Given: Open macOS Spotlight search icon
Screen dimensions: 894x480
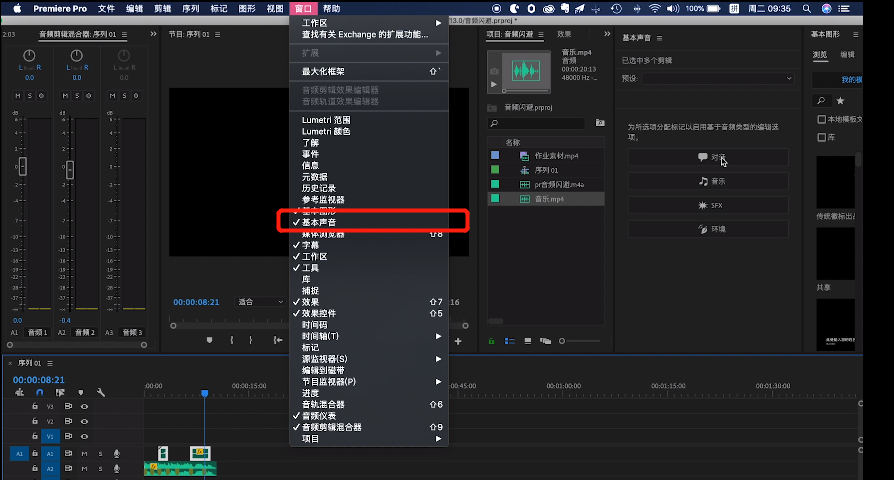Looking at the screenshot, I should [x=807, y=9].
